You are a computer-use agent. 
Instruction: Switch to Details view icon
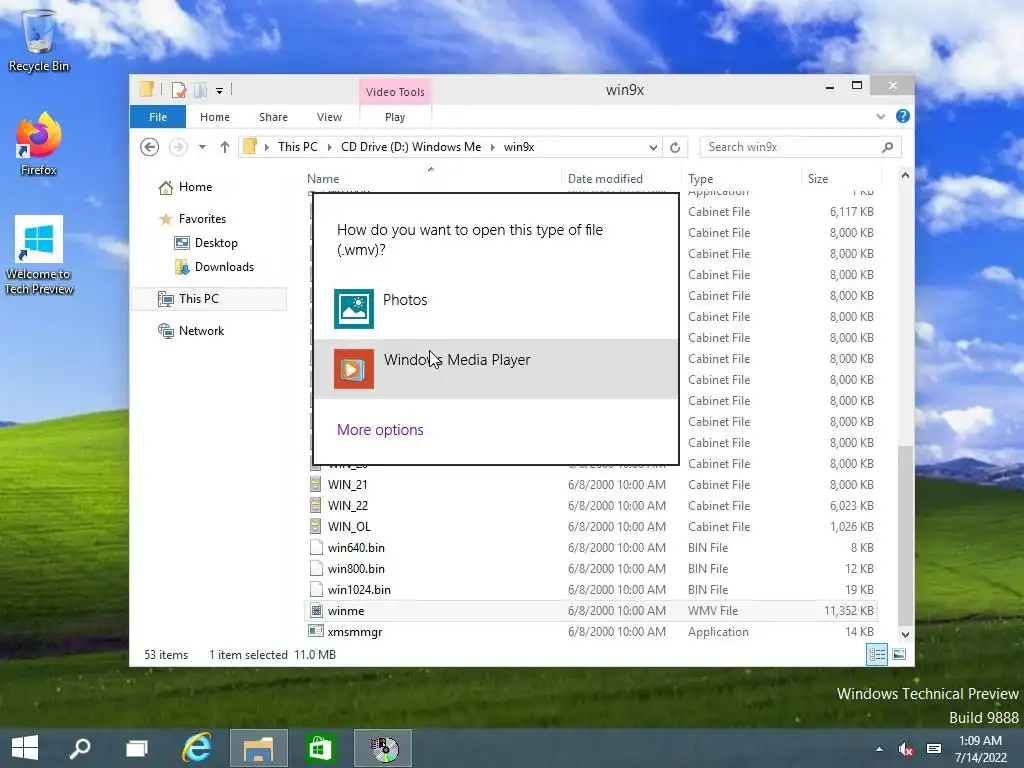(876, 654)
